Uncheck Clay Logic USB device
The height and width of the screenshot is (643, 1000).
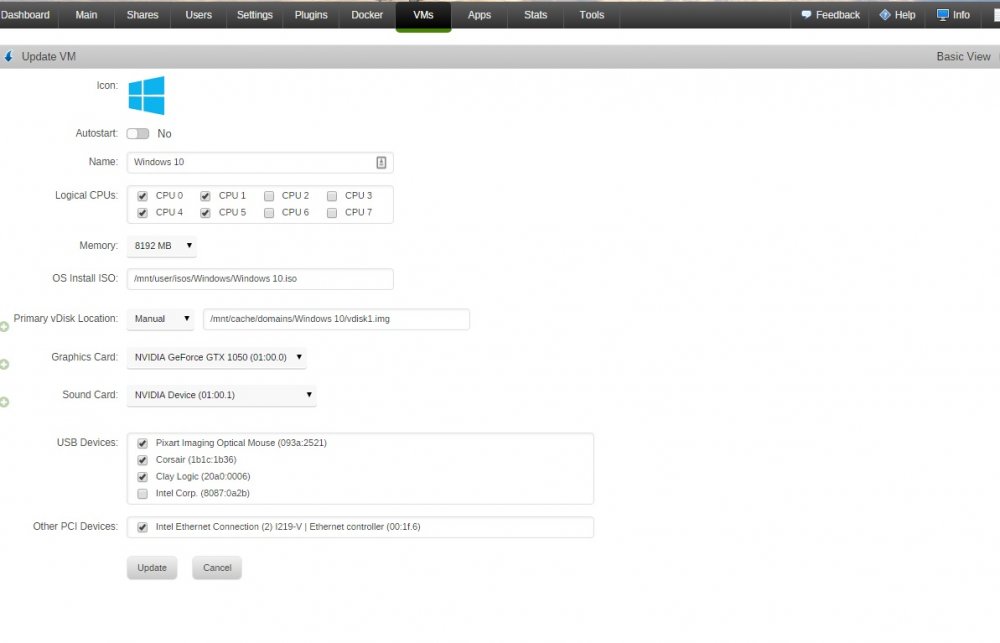[142, 477]
